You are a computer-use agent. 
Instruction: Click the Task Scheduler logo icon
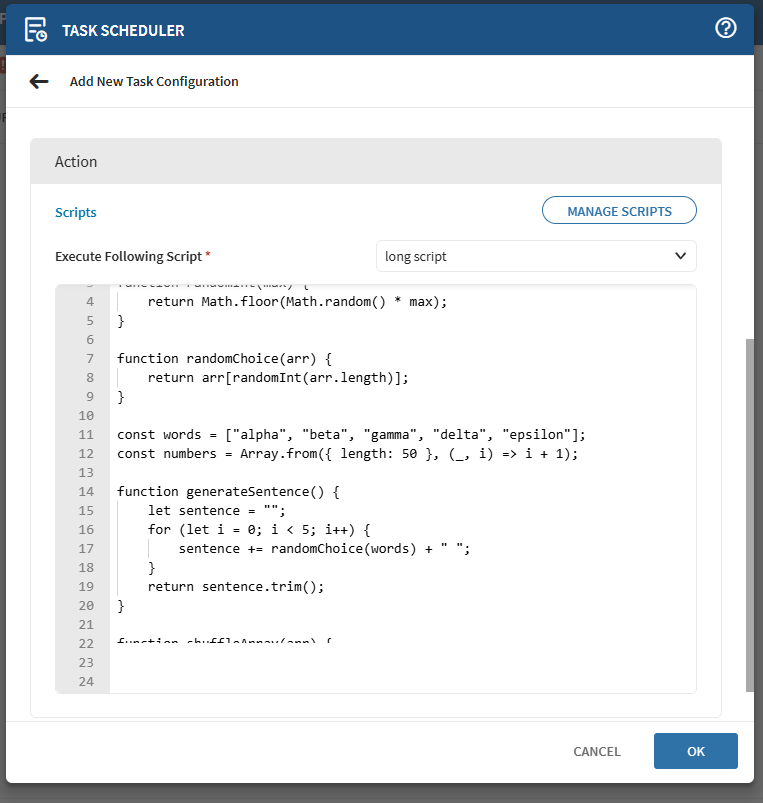[36, 30]
